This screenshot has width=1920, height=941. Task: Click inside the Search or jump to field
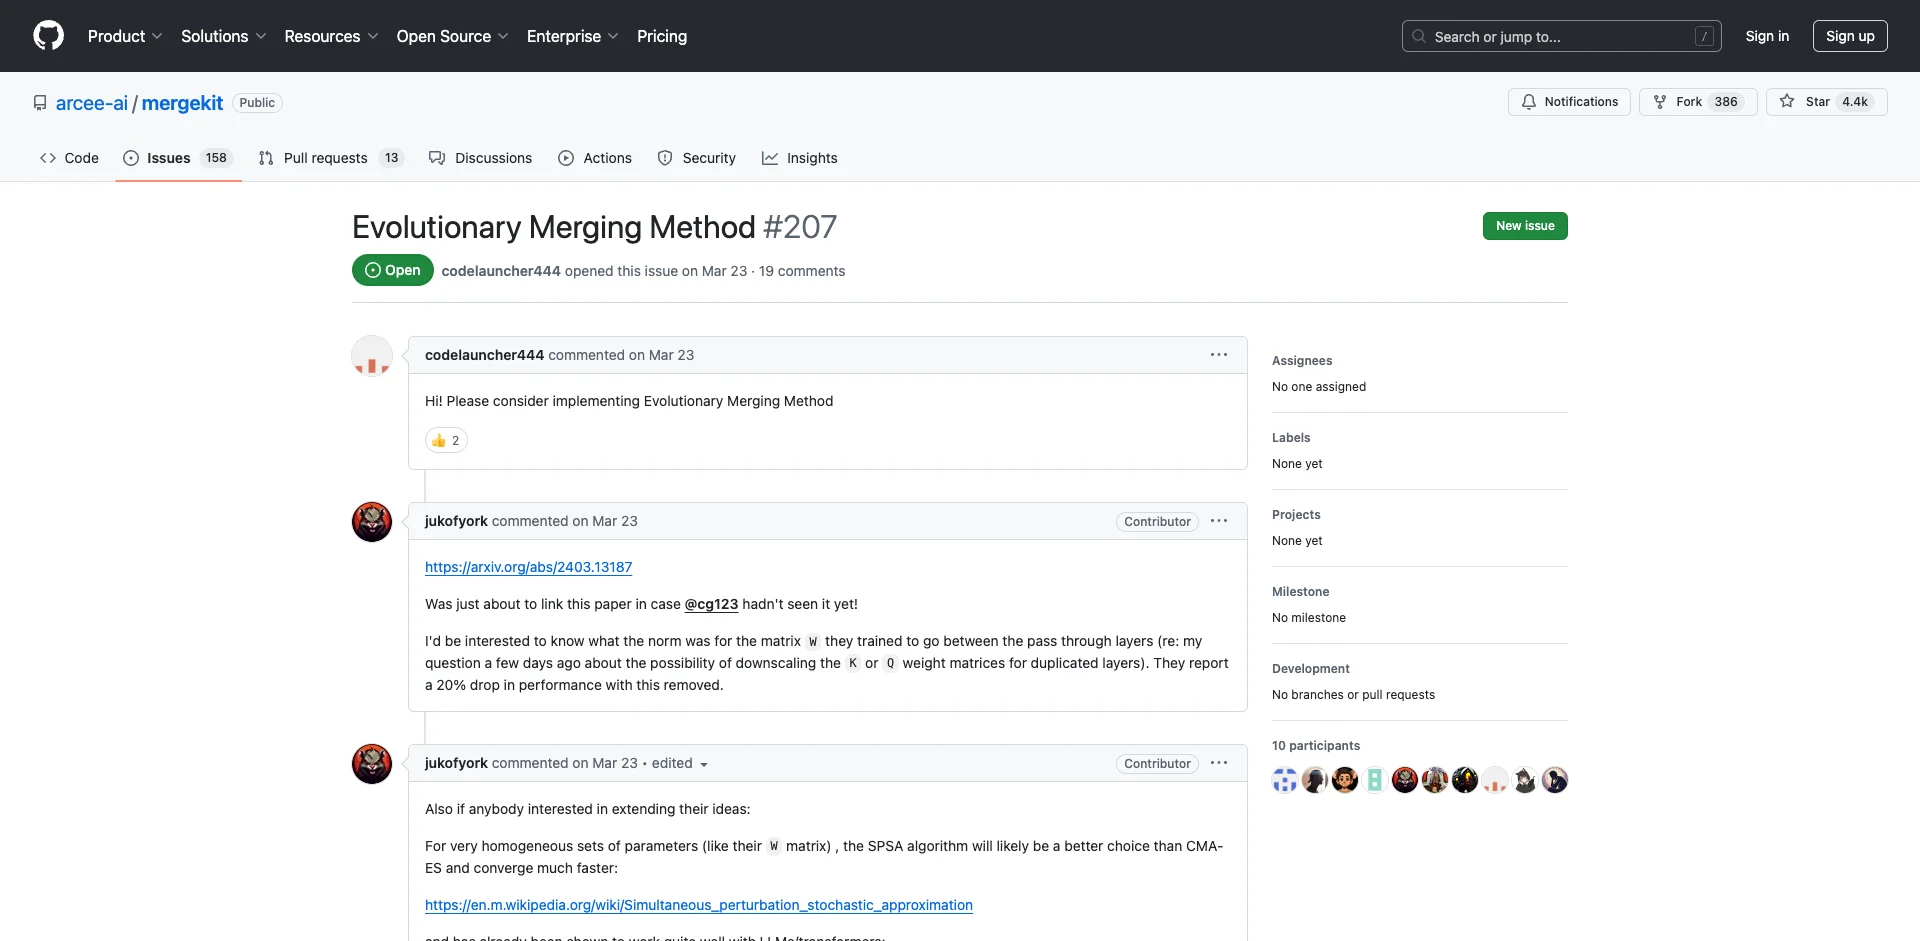pyautogui.click(x=1561, y=36)
